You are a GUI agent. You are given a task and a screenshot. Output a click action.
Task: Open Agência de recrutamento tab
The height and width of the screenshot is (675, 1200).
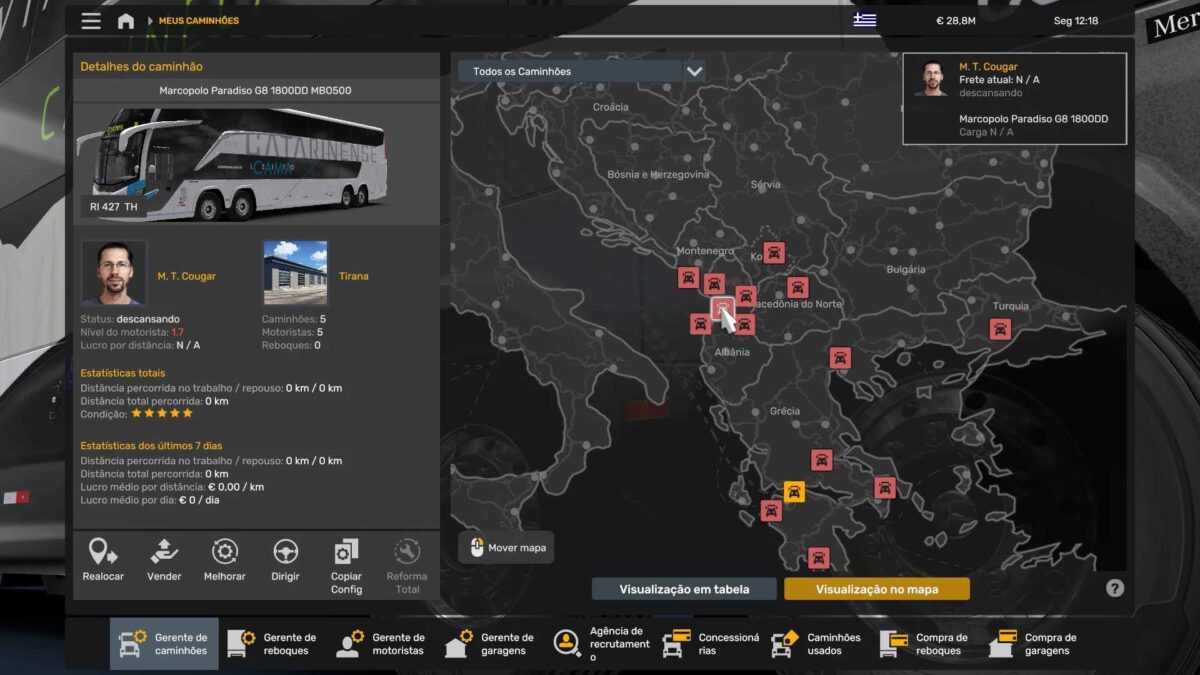(600, 644)
